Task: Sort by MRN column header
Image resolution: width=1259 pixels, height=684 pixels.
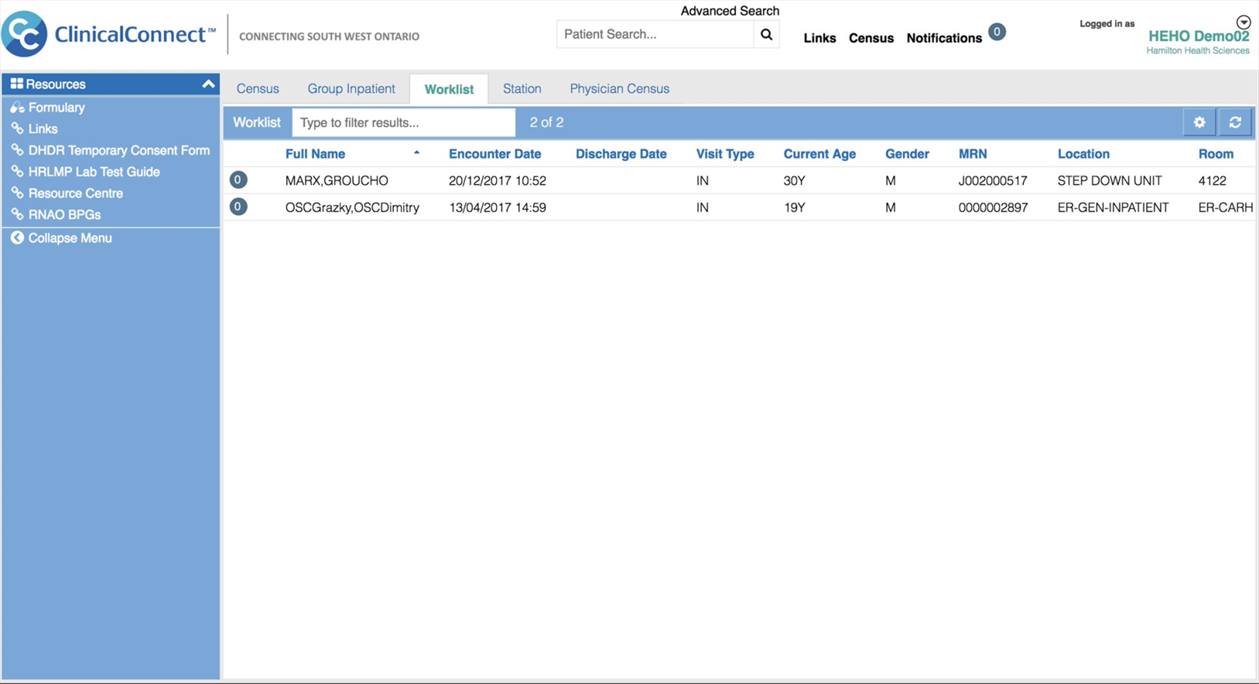Action: coord(973,154)
